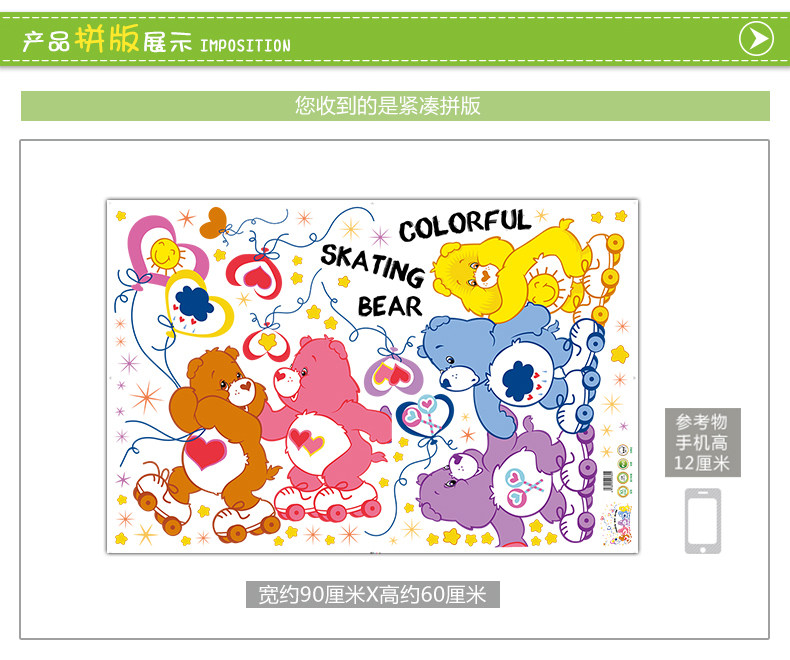Click the arrow circle icon in the green header

(x=756, y=38)
